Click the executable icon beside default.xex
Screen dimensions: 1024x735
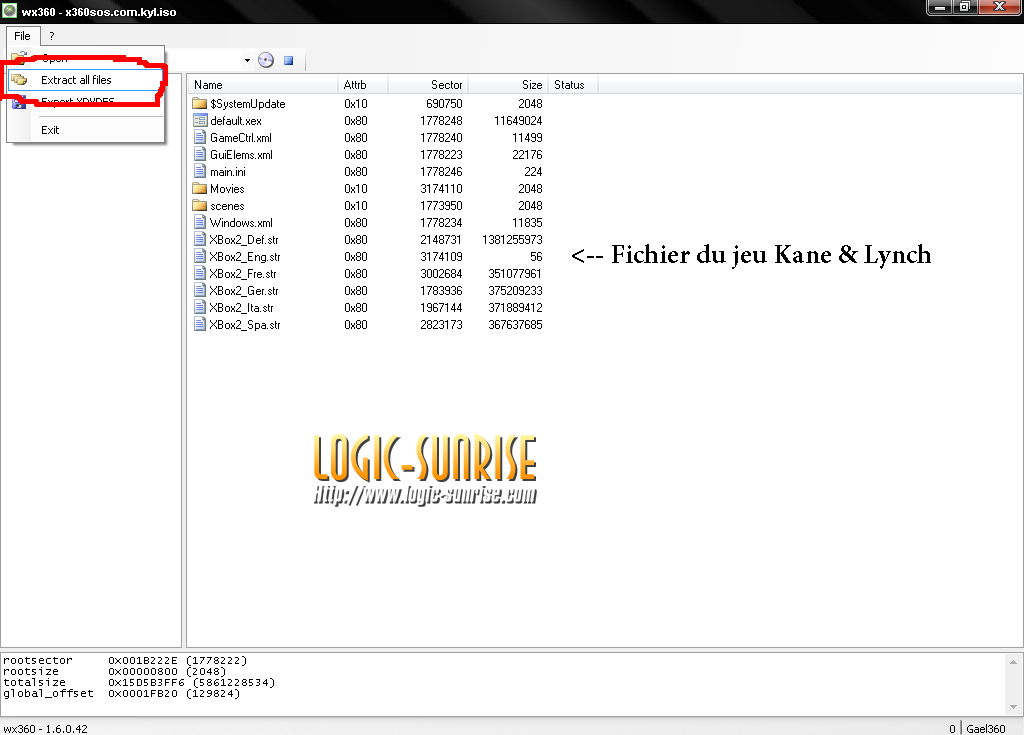(200, 120)
